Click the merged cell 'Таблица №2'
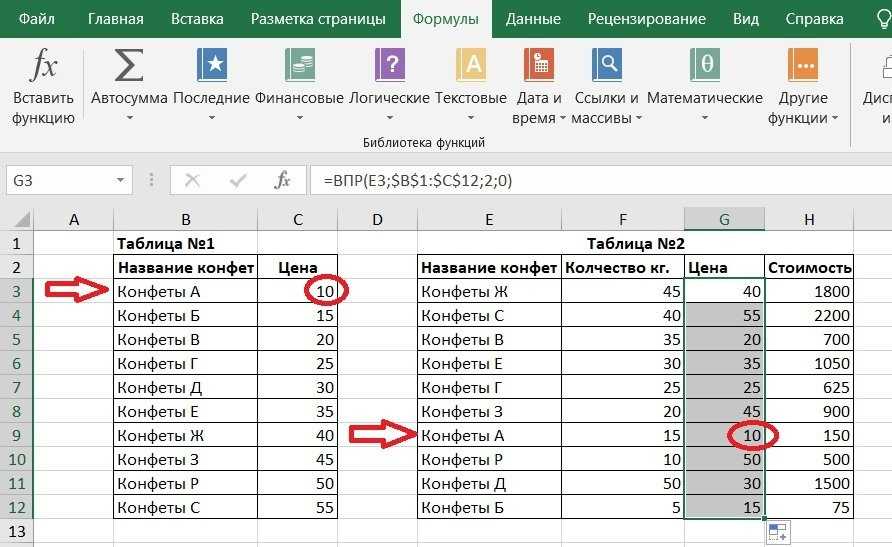This screenshot has height=547, width=892. 635,244
